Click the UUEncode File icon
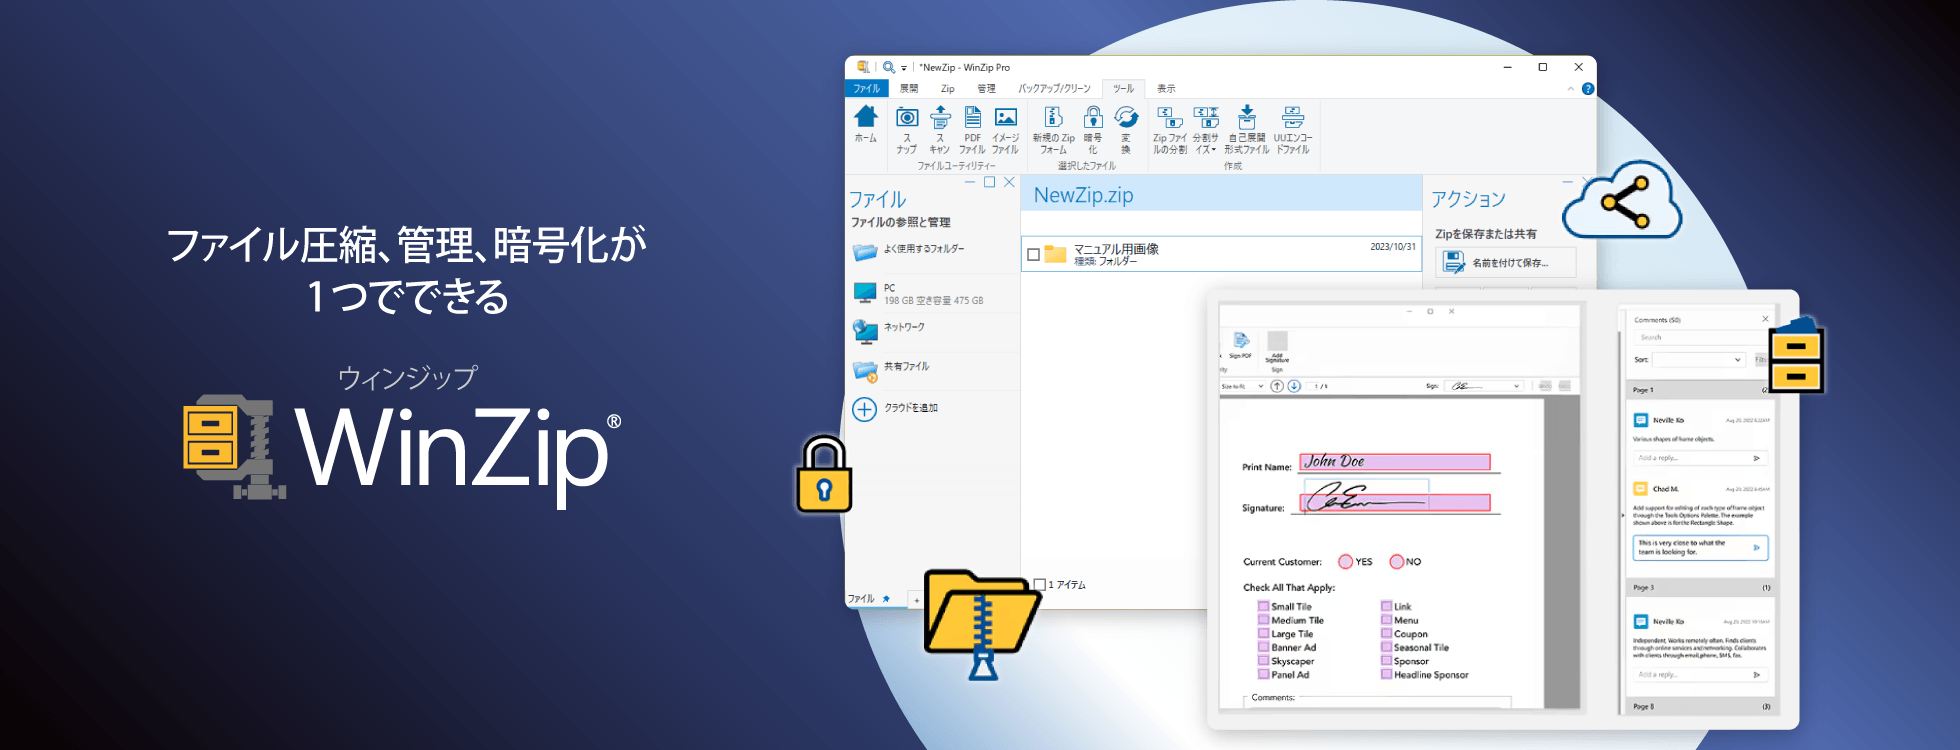 click(1293, 117)
